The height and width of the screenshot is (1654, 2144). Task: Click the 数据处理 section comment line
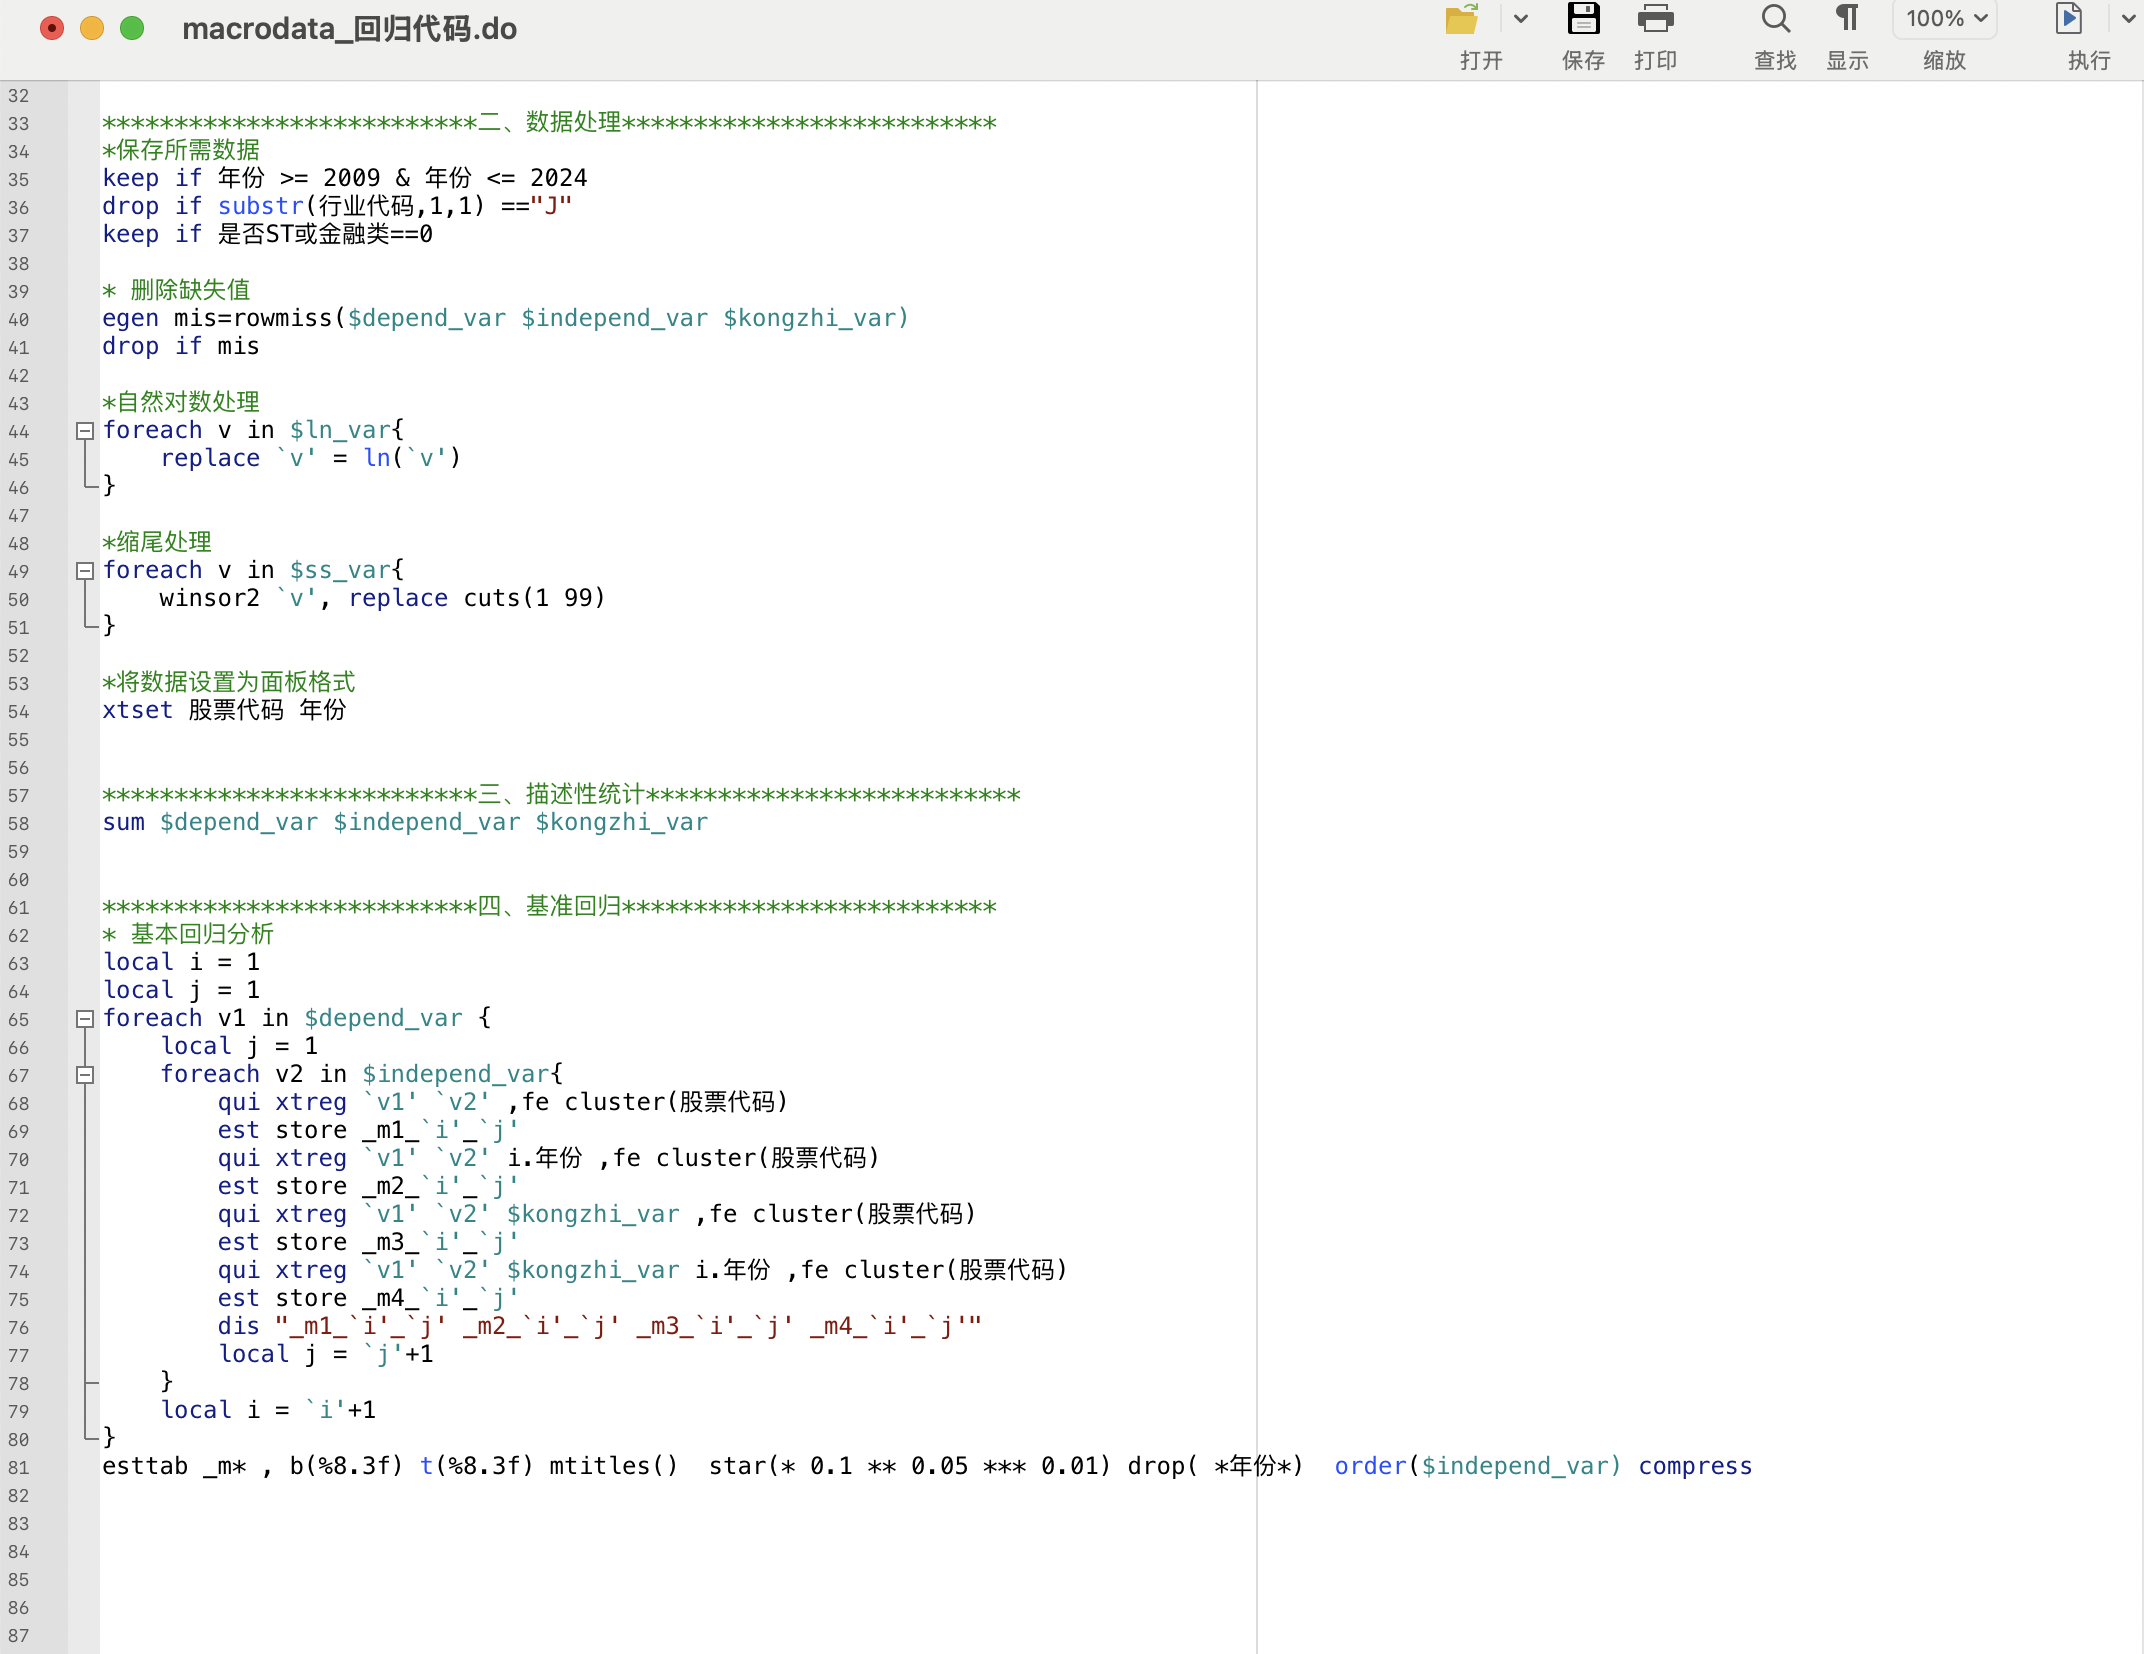click(549, 123)
